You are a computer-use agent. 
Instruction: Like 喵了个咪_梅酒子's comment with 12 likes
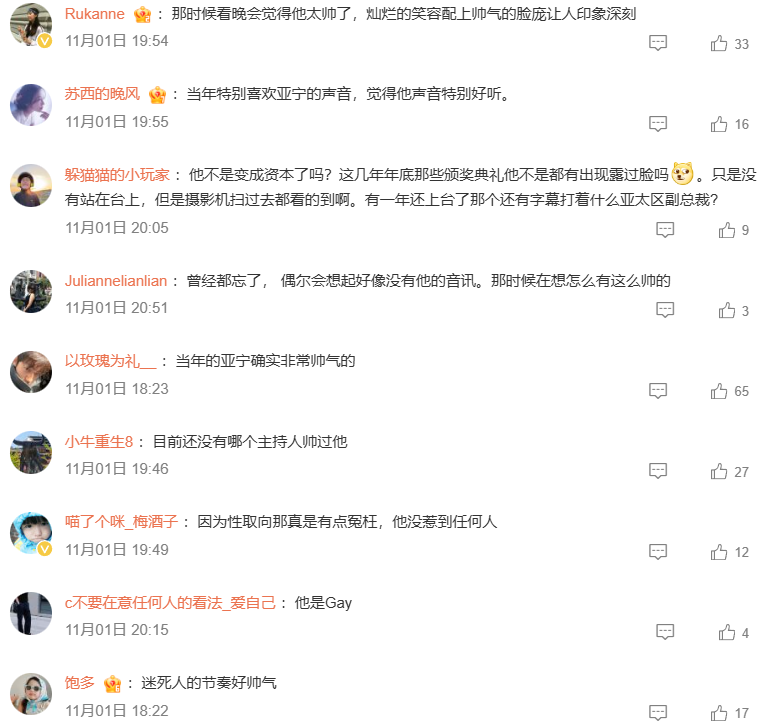click(x=719, y=552)
